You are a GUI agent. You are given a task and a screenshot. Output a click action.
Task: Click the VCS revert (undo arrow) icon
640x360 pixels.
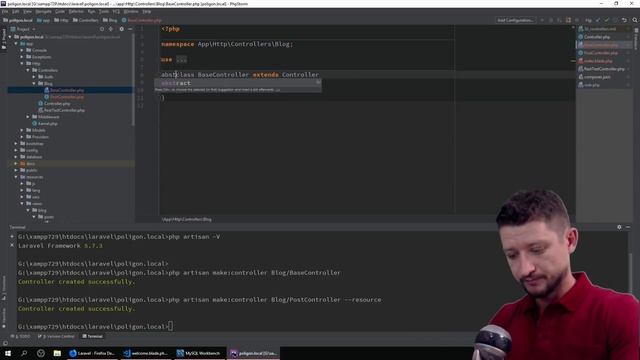coord(624,20)
